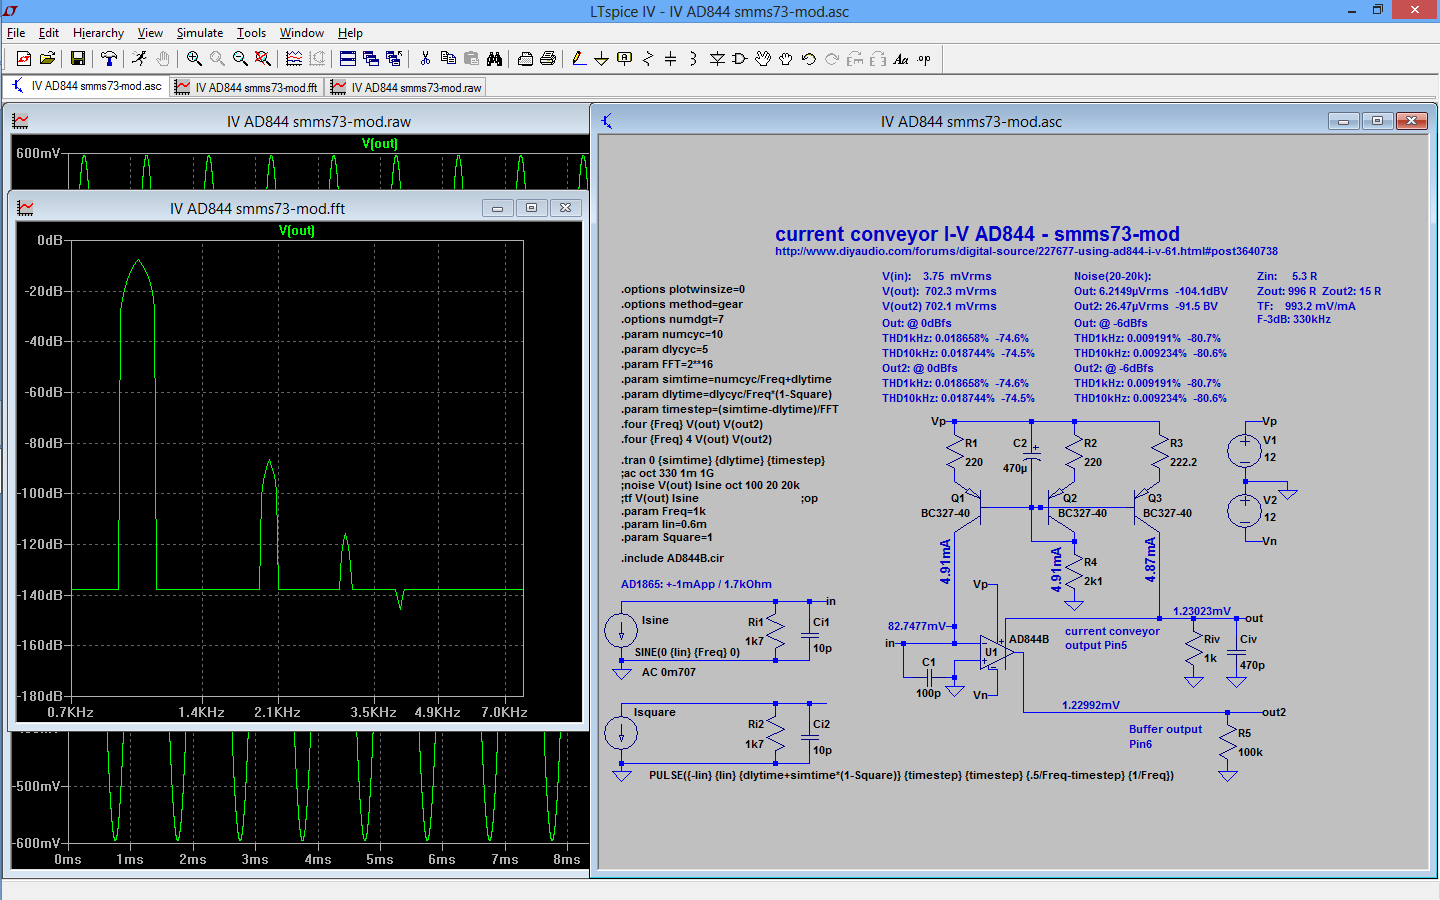
Task: Click the V(out) trace label in FFT window
Action: point(297,230)
